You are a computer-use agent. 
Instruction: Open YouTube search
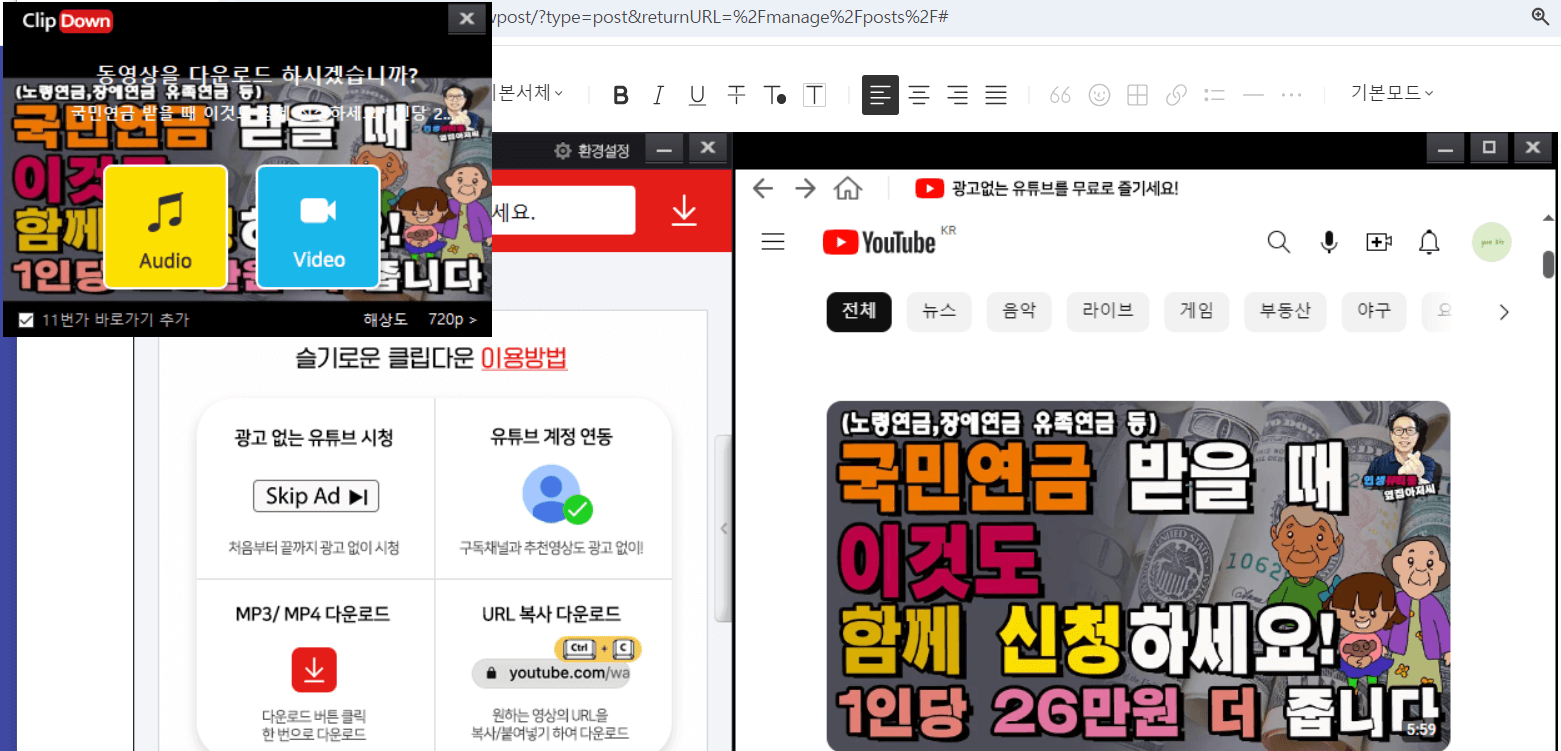[1278, 242]
